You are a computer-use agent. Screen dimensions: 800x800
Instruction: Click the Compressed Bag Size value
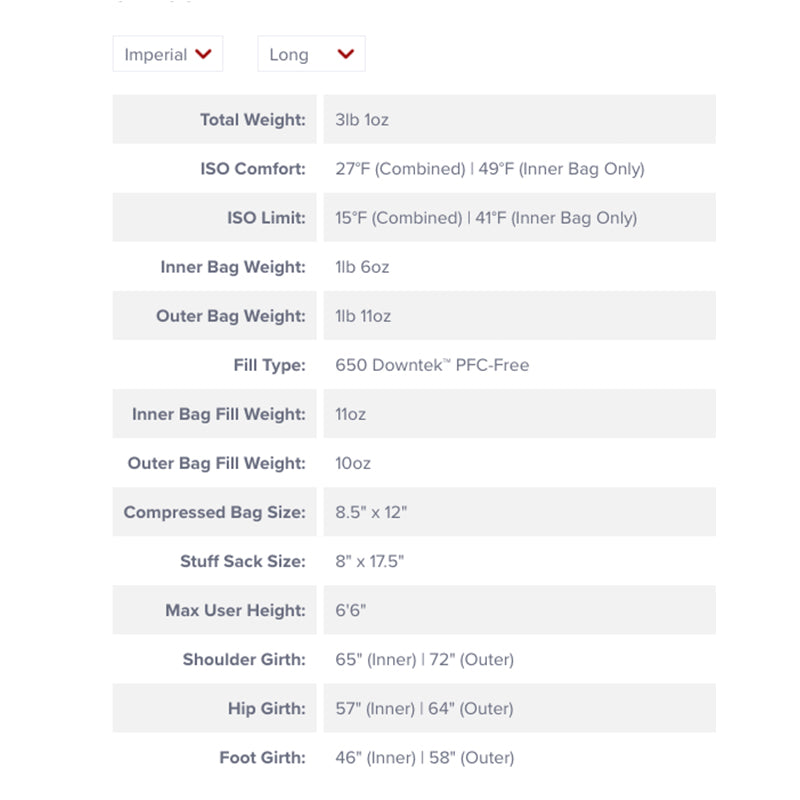coord(371,512)
